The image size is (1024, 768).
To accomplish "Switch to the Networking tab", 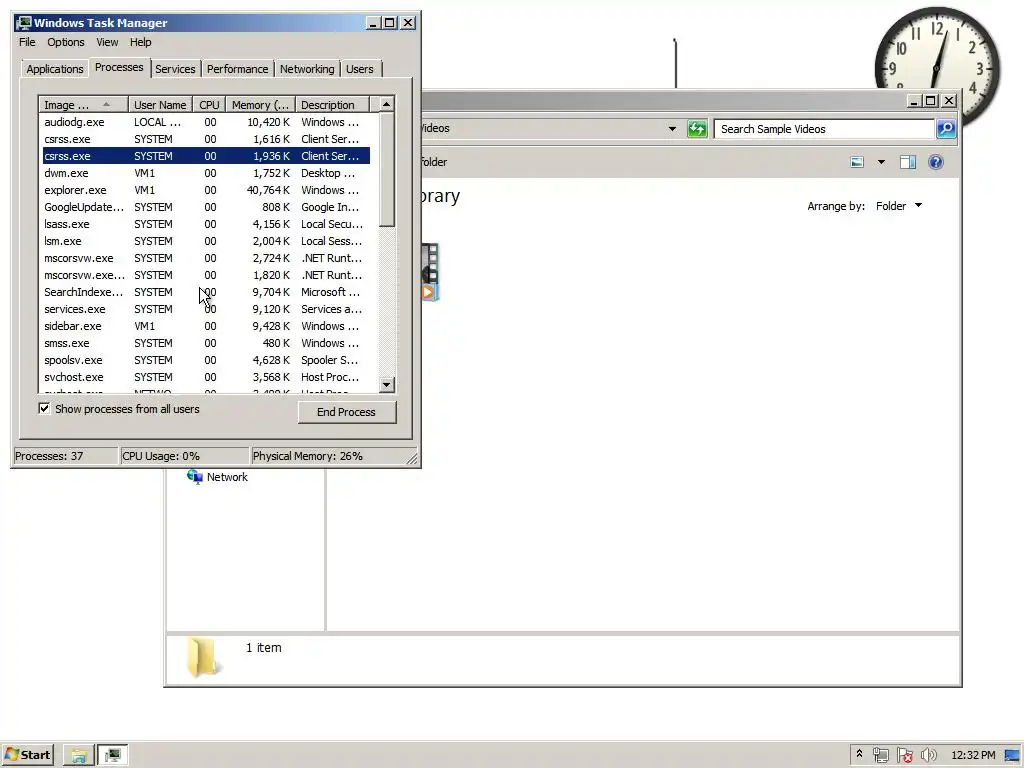I will coord(307,69).
